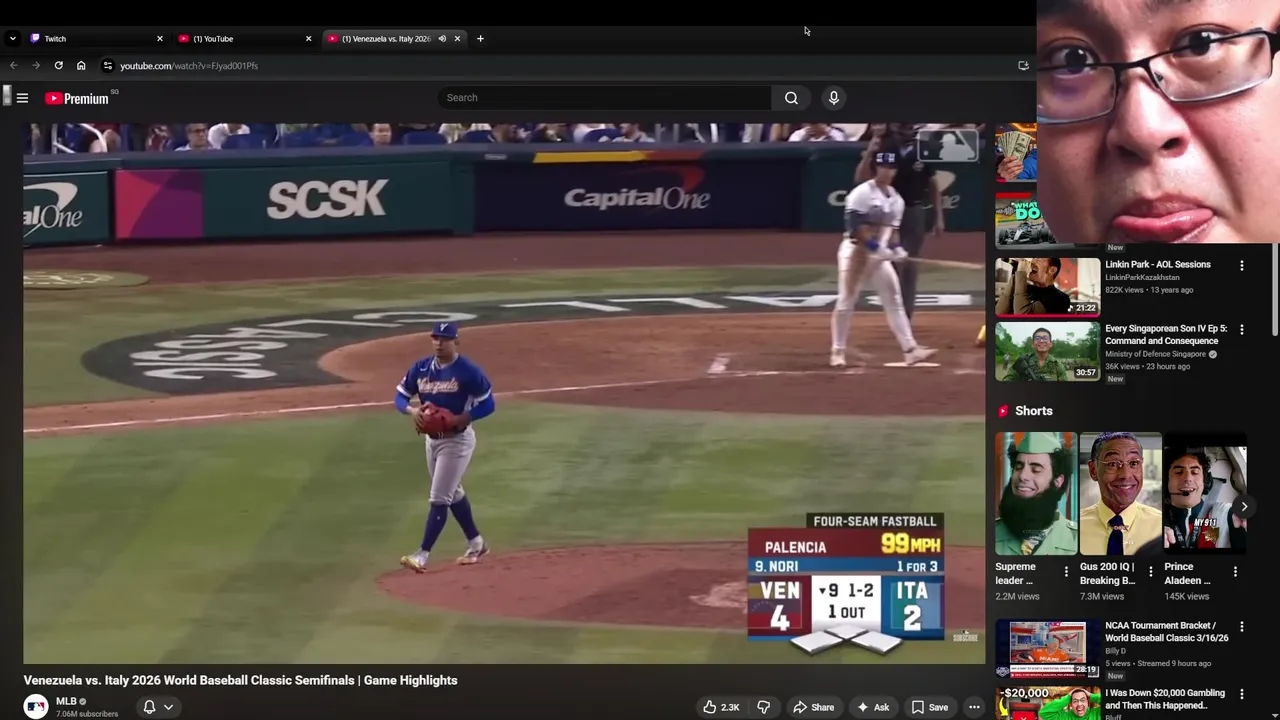Reload the page with the refresh icon
This screenshot has height=720, width=1280.
coord(59,66)
